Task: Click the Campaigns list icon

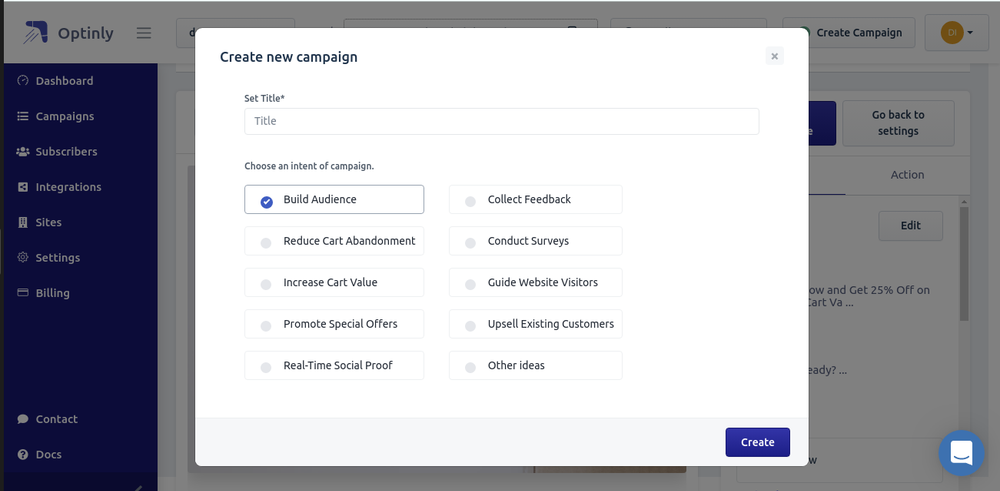Action: coord(23,116)
